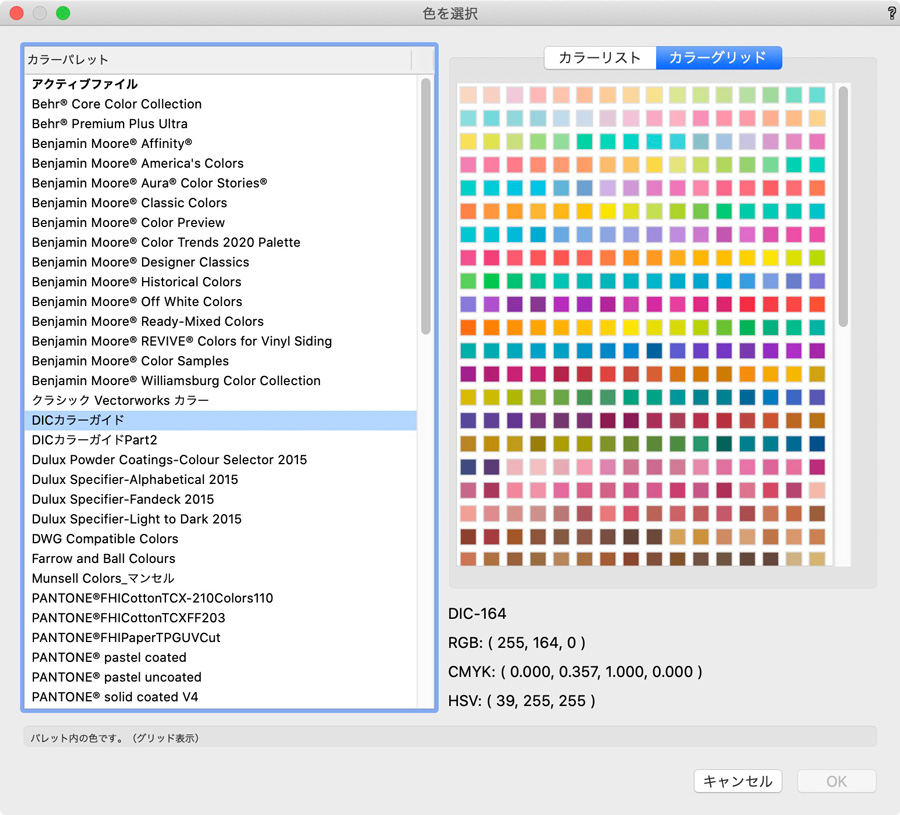Screen dimensions: 900x815
Task: Choose Dulux Powder Coatings-Colour Selector 2015
Action: pos(220,460)
